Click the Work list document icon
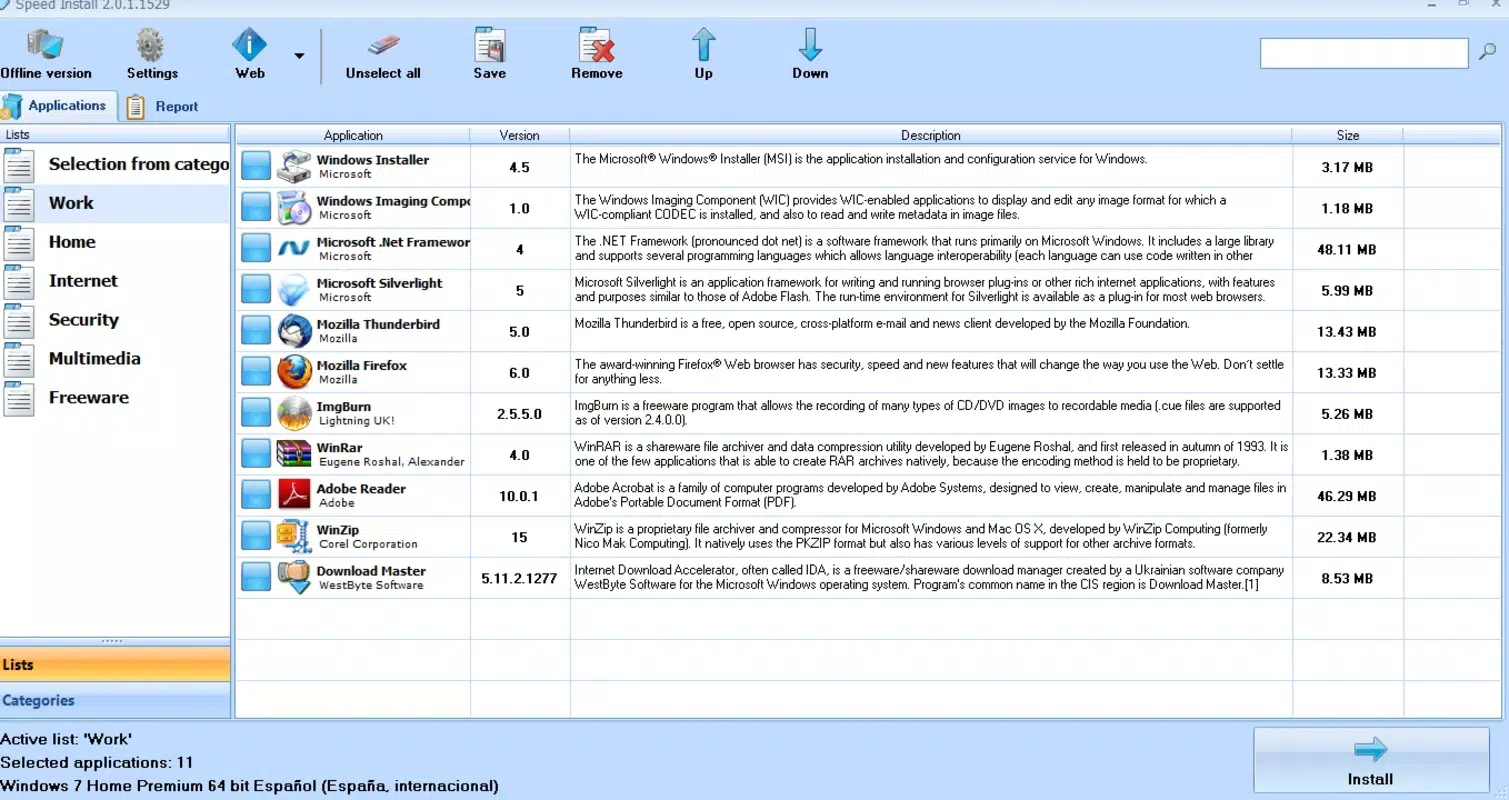 pyautogui.click(x=19, y=203)
